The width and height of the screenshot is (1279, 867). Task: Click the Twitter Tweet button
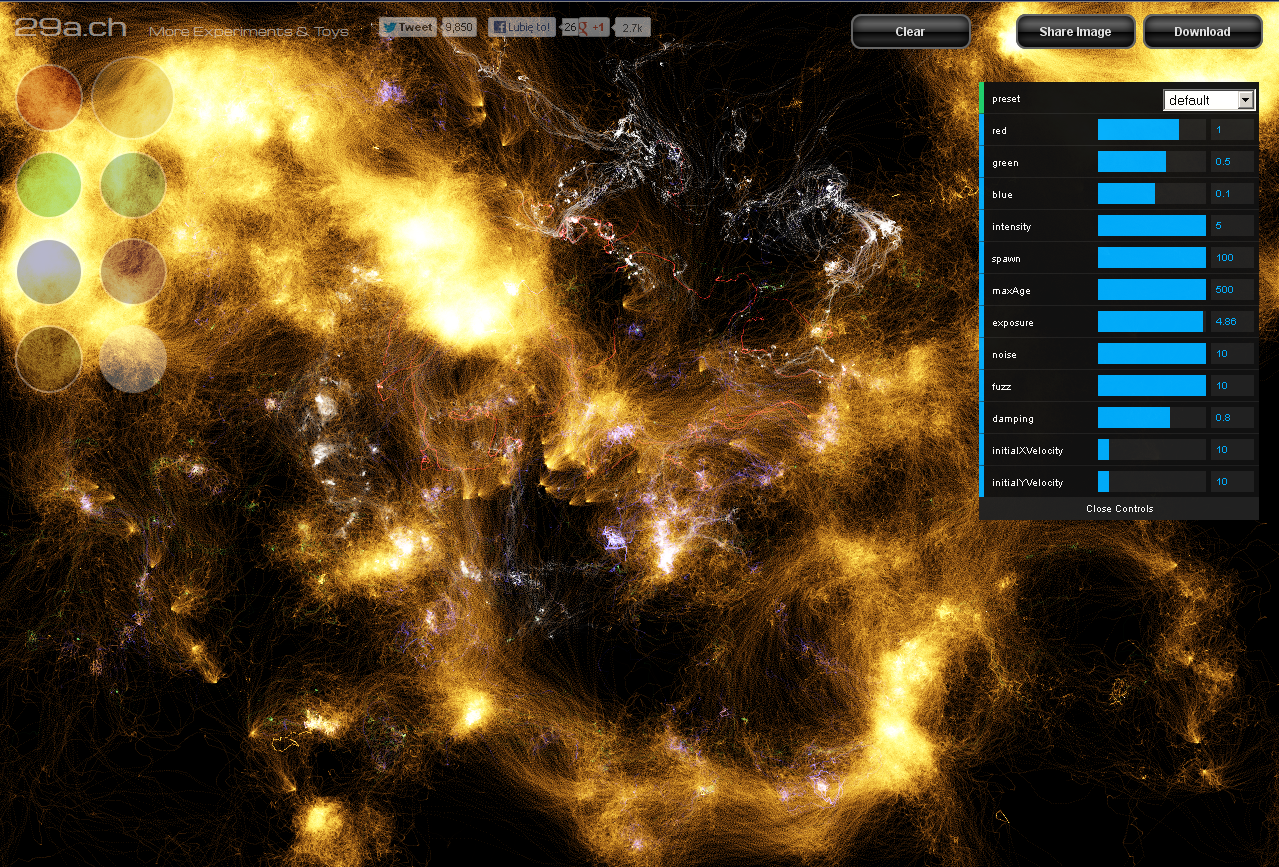[408, 28]
